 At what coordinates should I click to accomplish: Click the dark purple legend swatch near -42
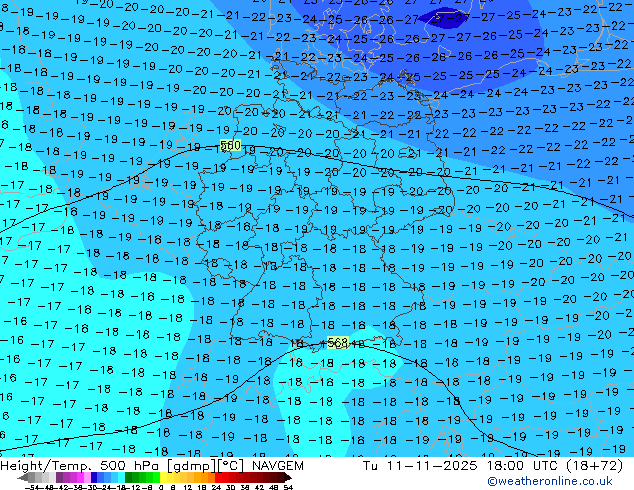coord(59,477)
